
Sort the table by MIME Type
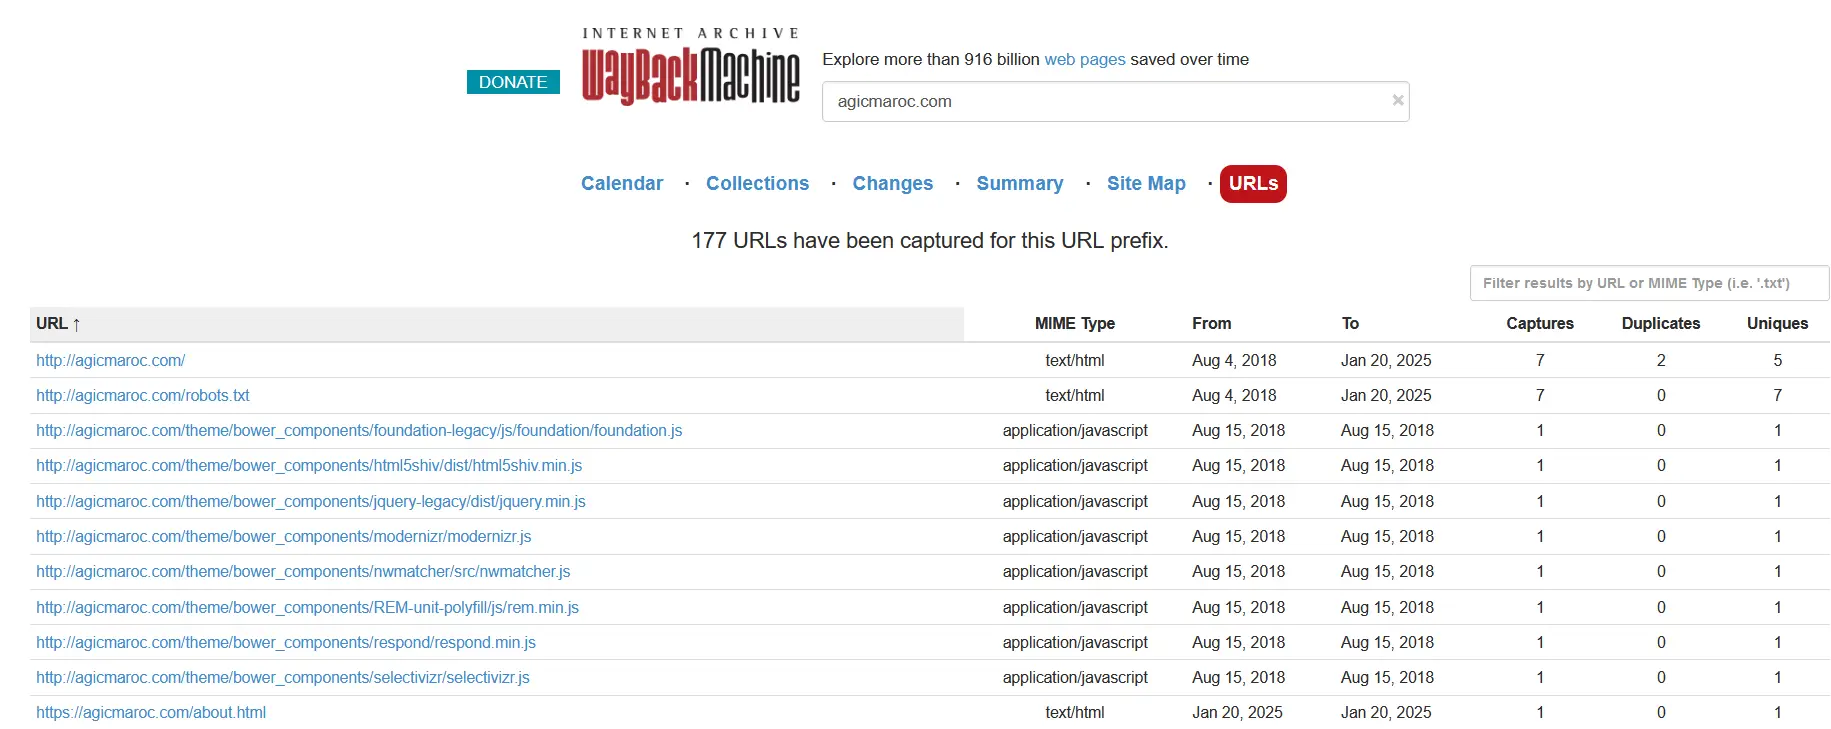click(1074, 324)
